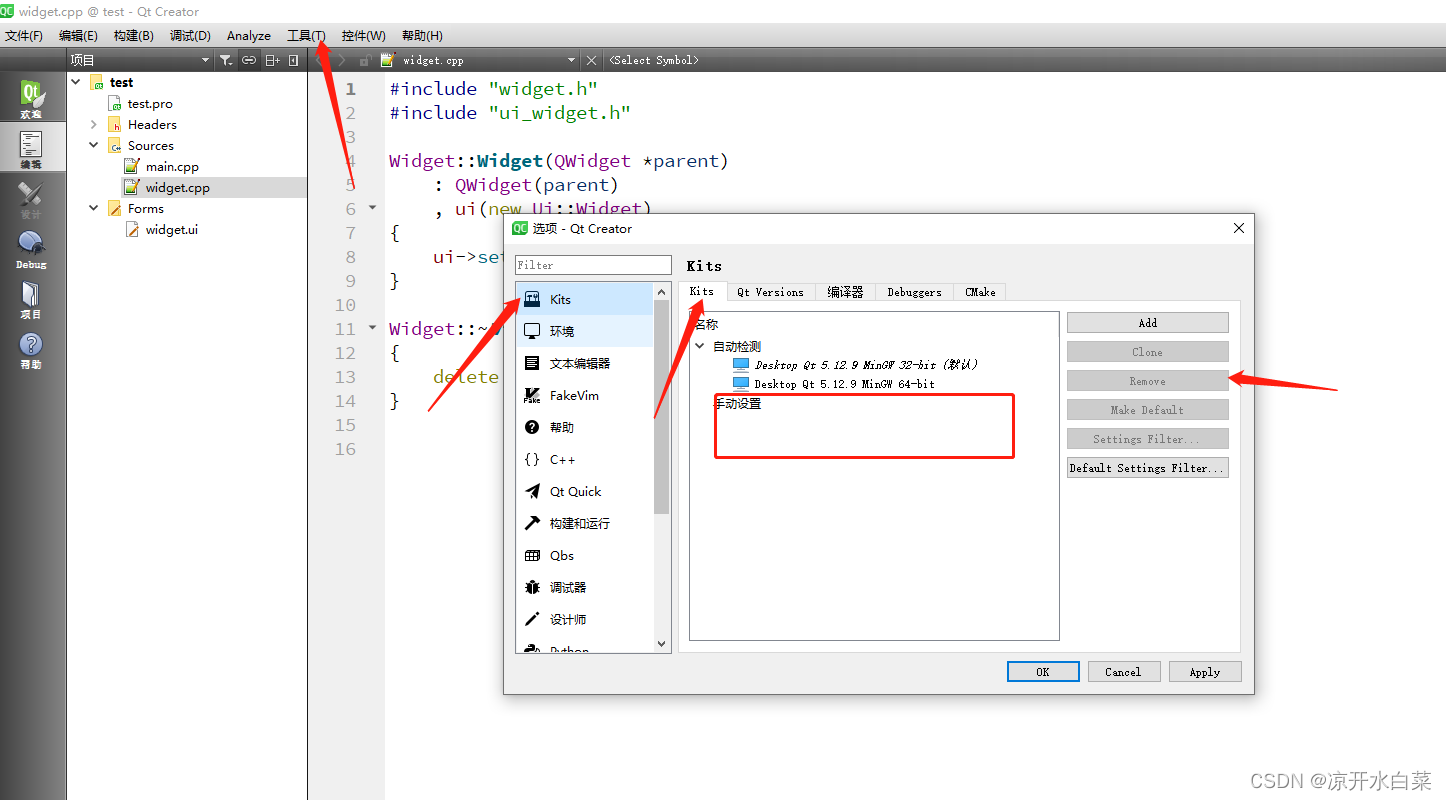Open the 文件(F) menu

[24, 35]
